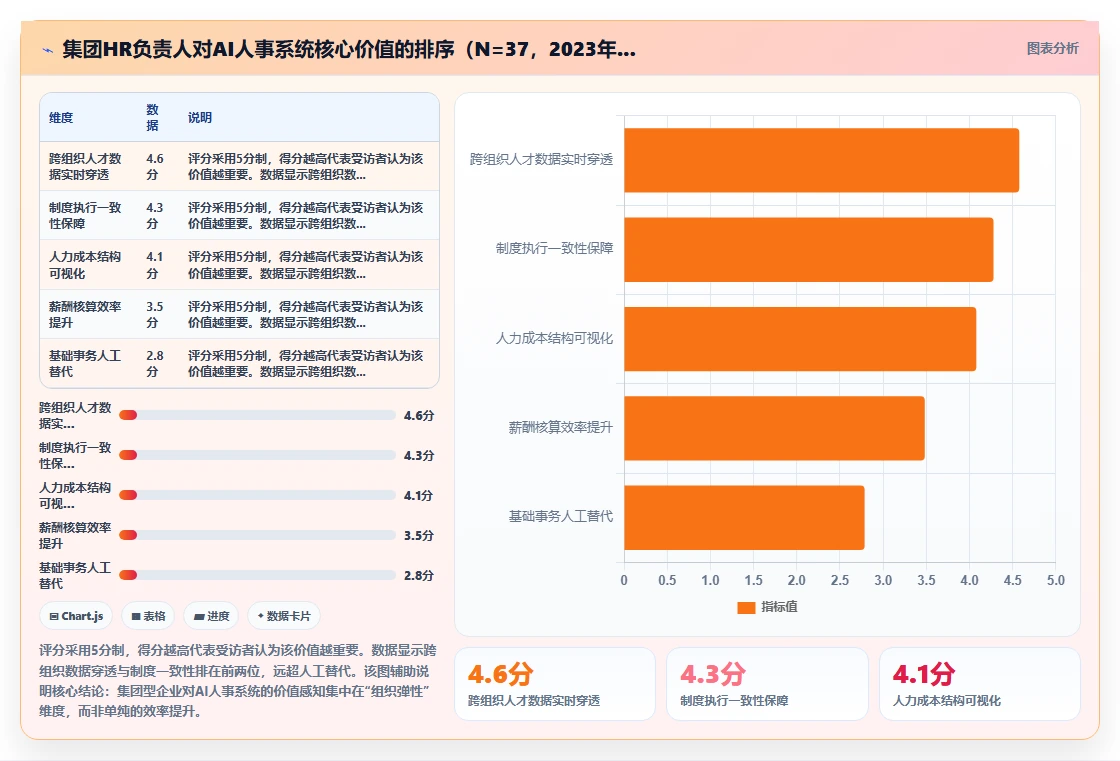The image size is (1120, 761).
Task: Click the 跨组织人才数据实时穿透 chart bar
Action: pos(821,160)
